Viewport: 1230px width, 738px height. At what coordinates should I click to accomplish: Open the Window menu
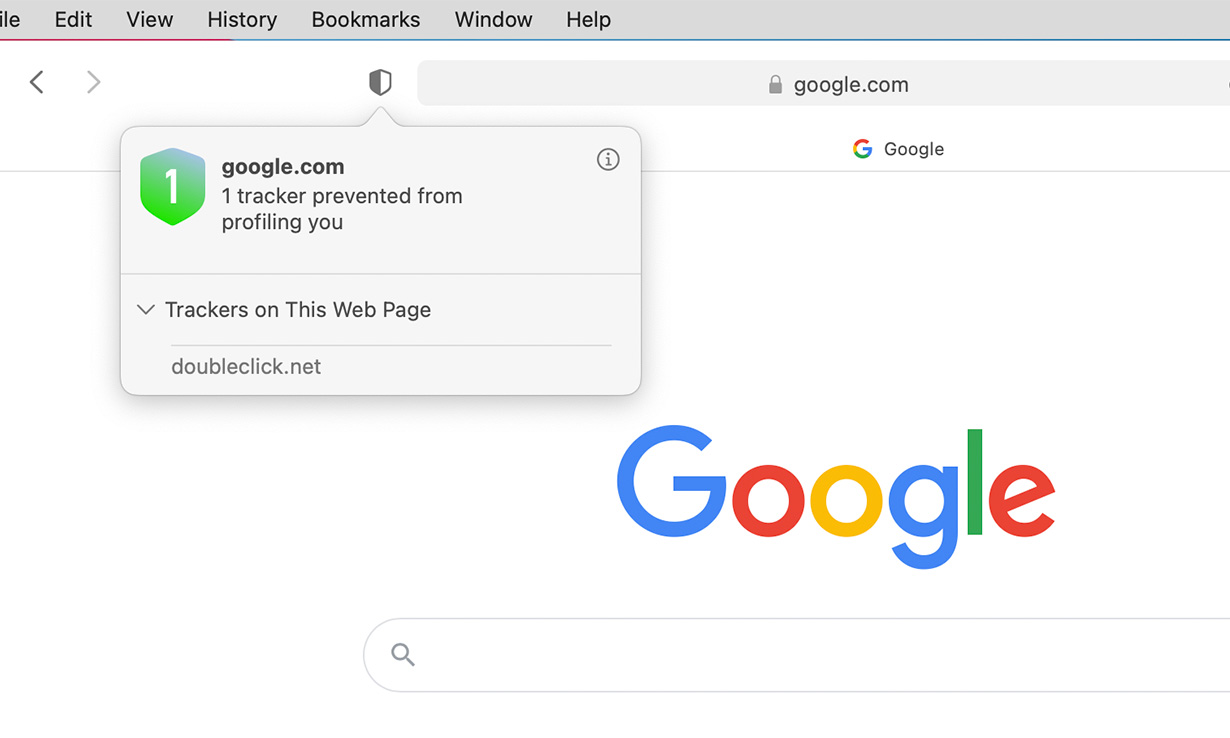tap(493, 20)
